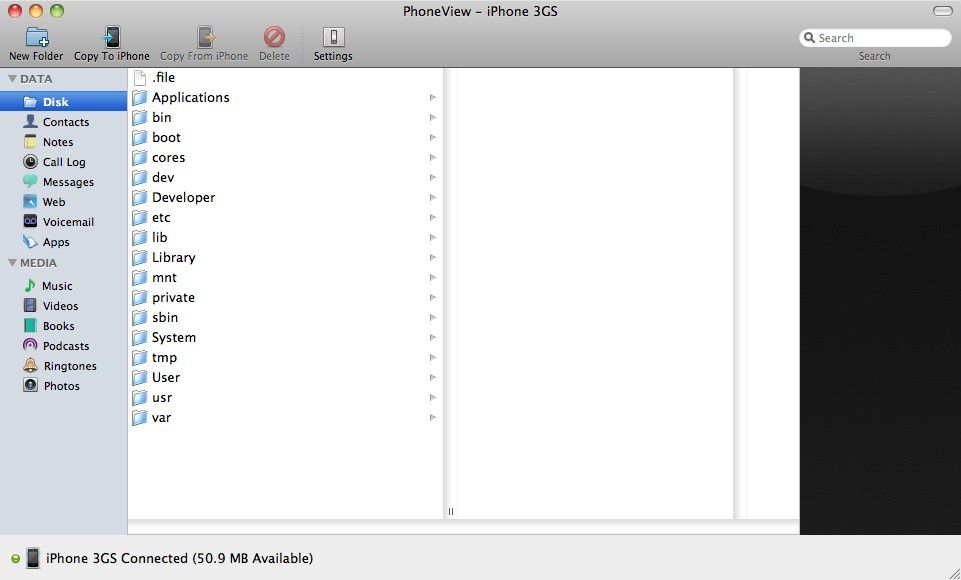Open Videos in the sidebar
Viewport: 961px width, 580px height.
(64, 306)
